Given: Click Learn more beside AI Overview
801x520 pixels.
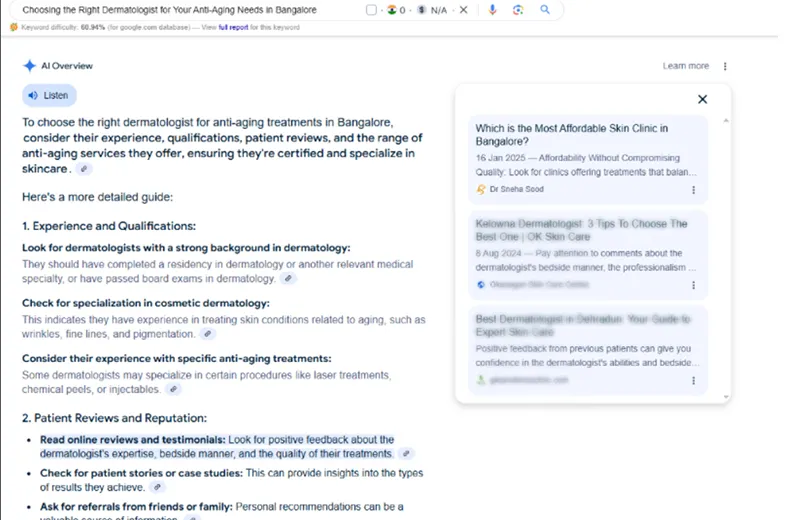Looking at the screenshot, I should [685, 66].
